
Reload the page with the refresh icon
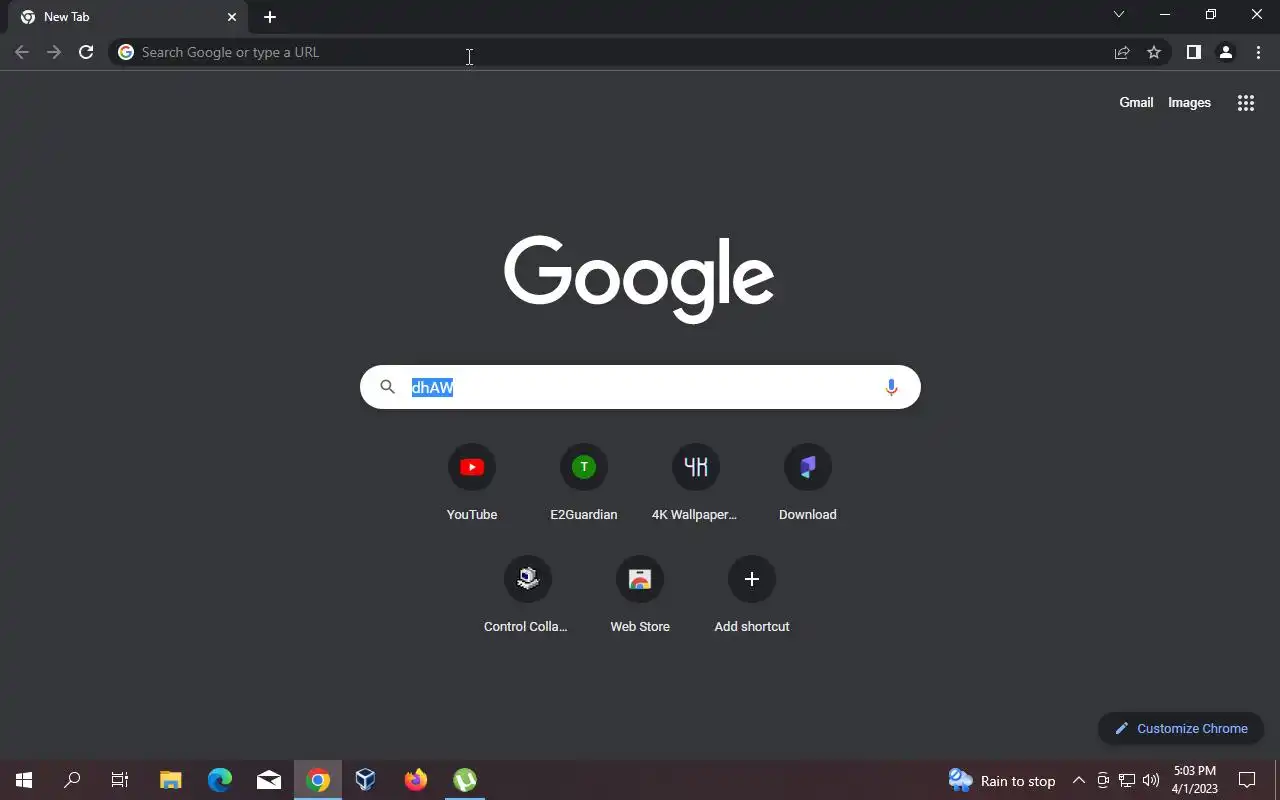click(86, 52)
